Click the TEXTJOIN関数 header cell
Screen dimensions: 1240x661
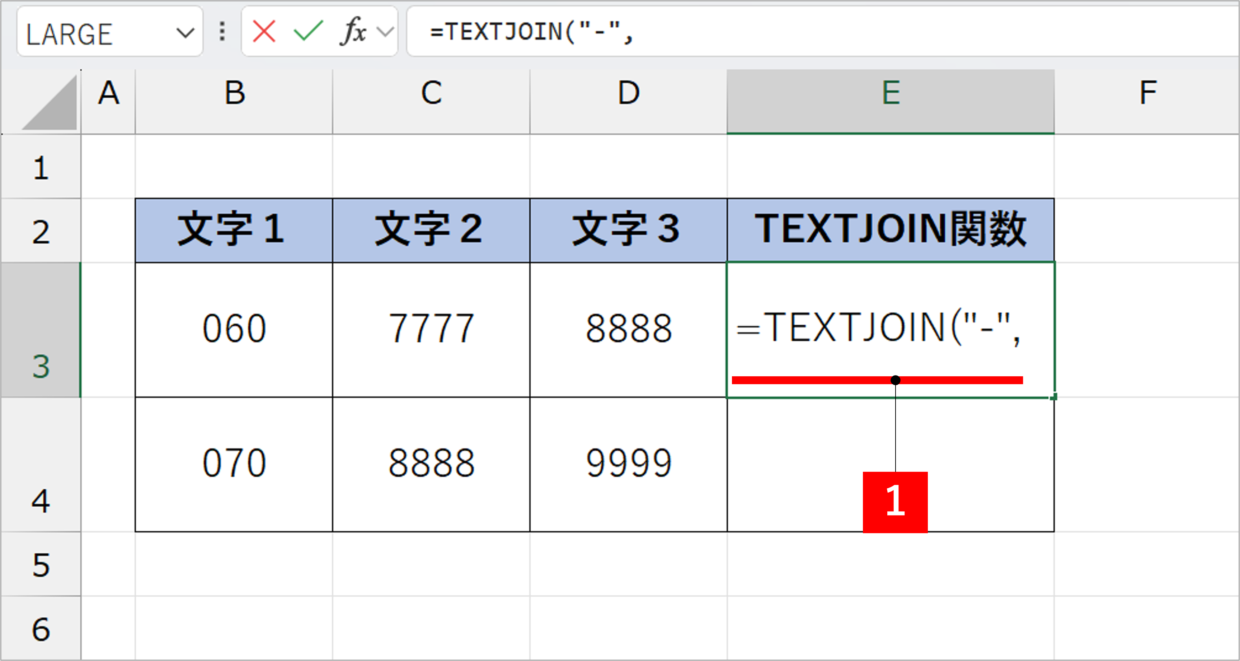(890, 230)
